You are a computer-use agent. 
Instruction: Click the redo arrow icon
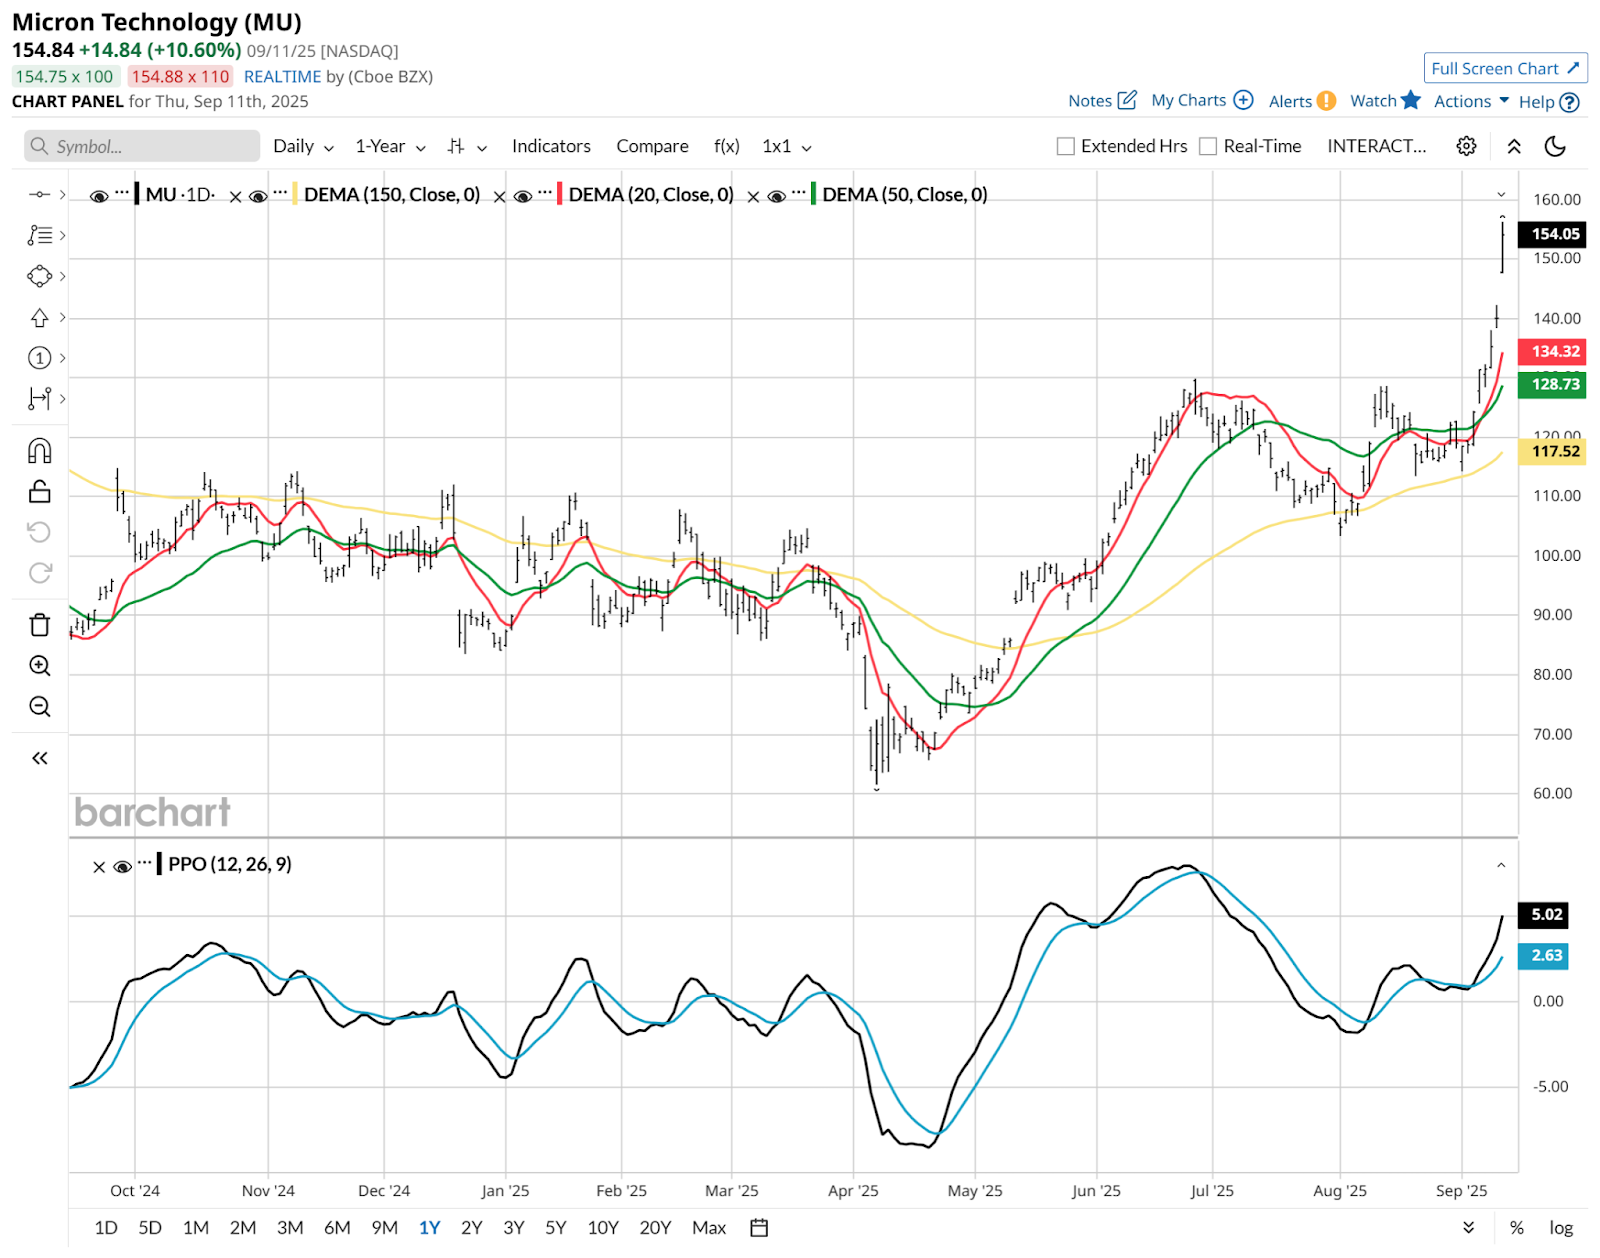39,573
